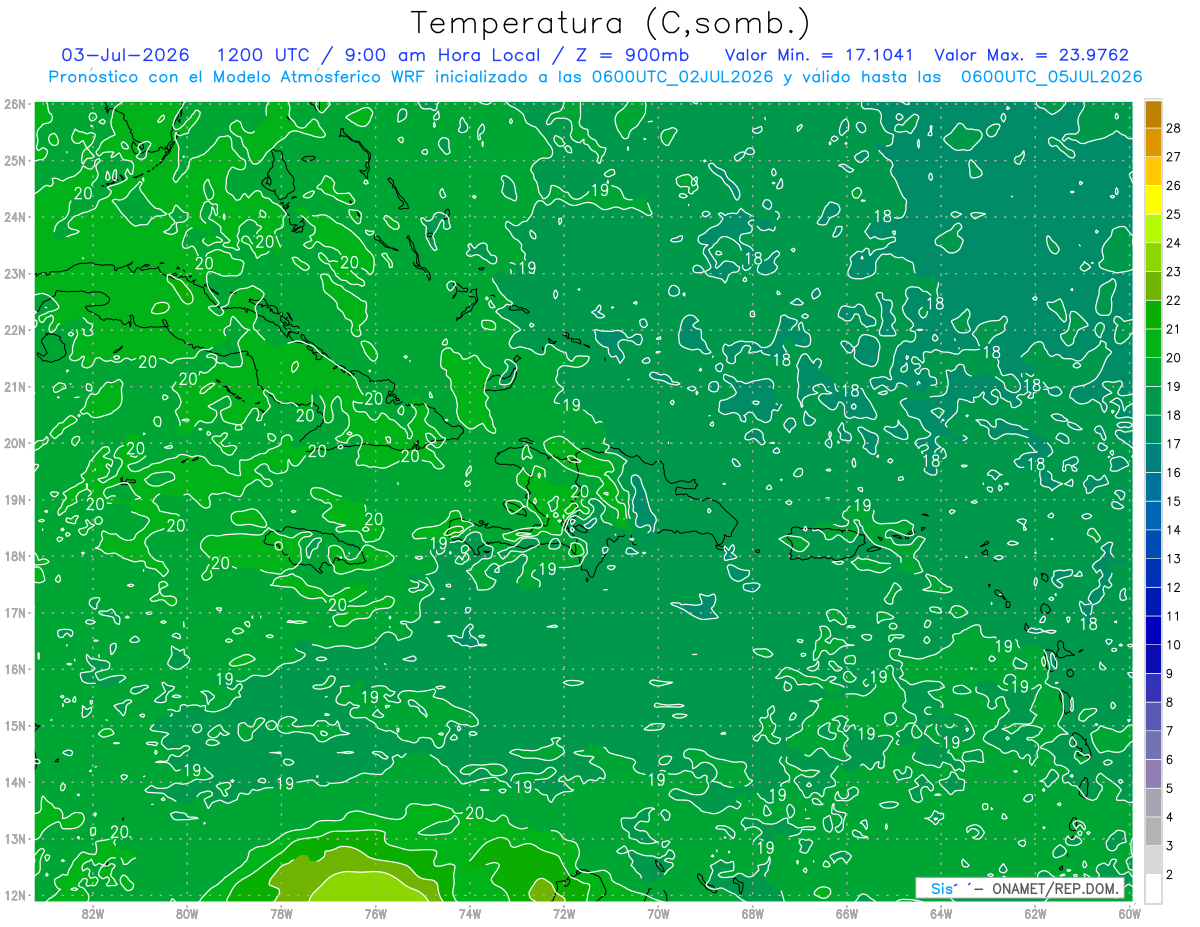Click the color legend label 28
This screenshot has height=927, width=1200.
[1174, 127]
